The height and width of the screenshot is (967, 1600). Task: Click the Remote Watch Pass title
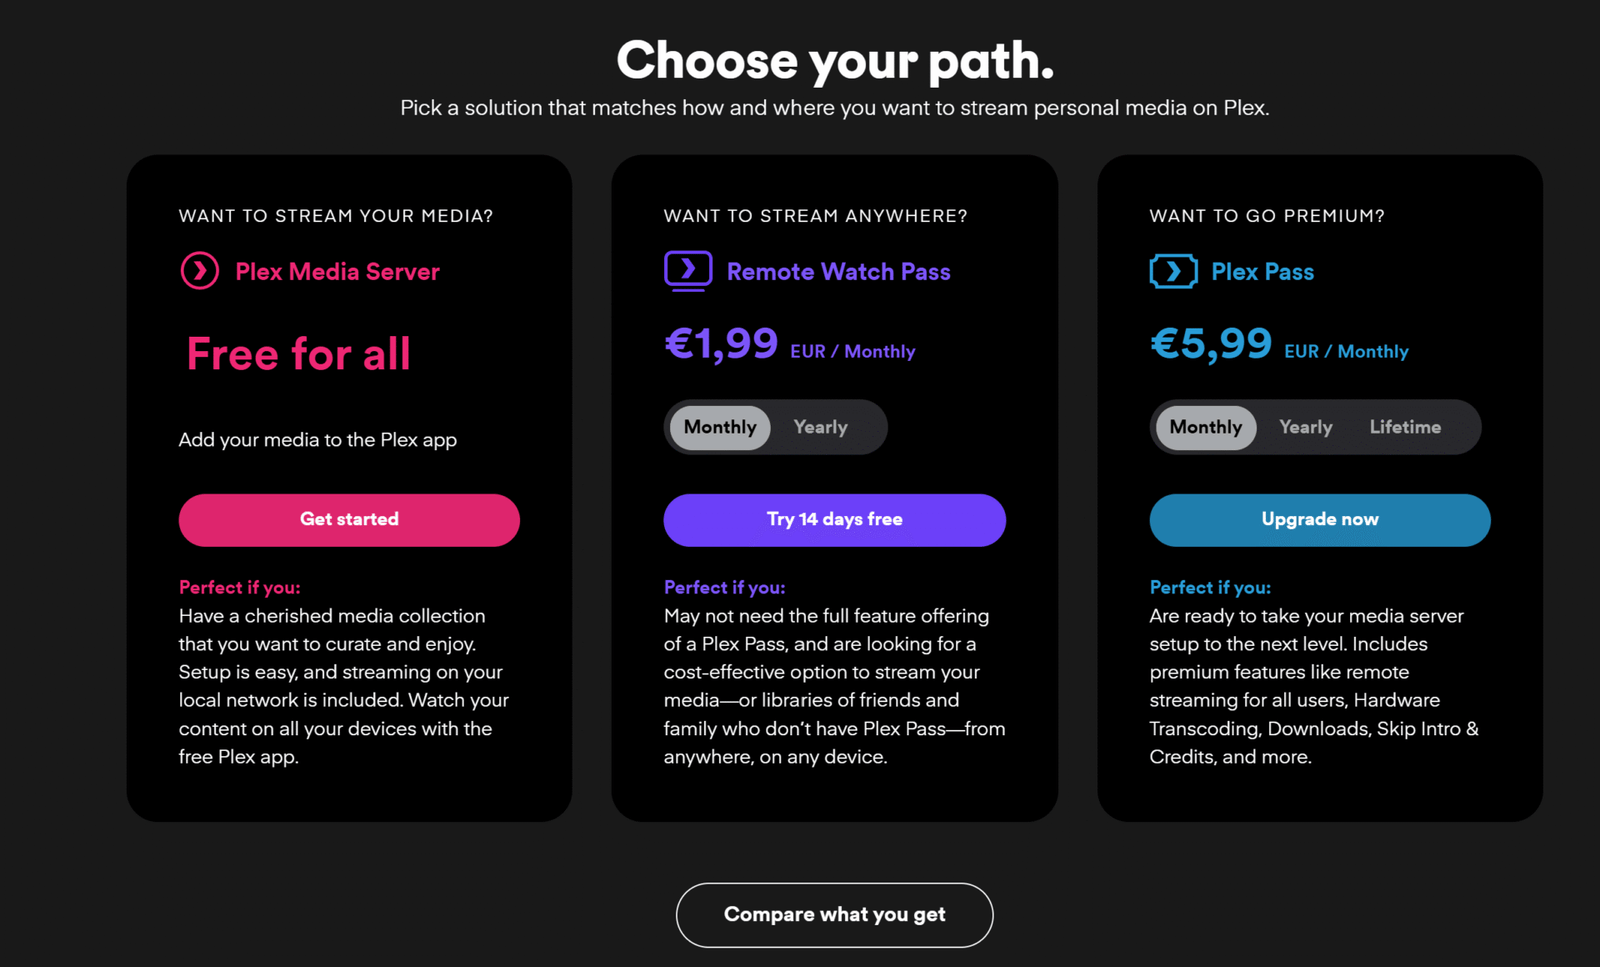point(838,272)
